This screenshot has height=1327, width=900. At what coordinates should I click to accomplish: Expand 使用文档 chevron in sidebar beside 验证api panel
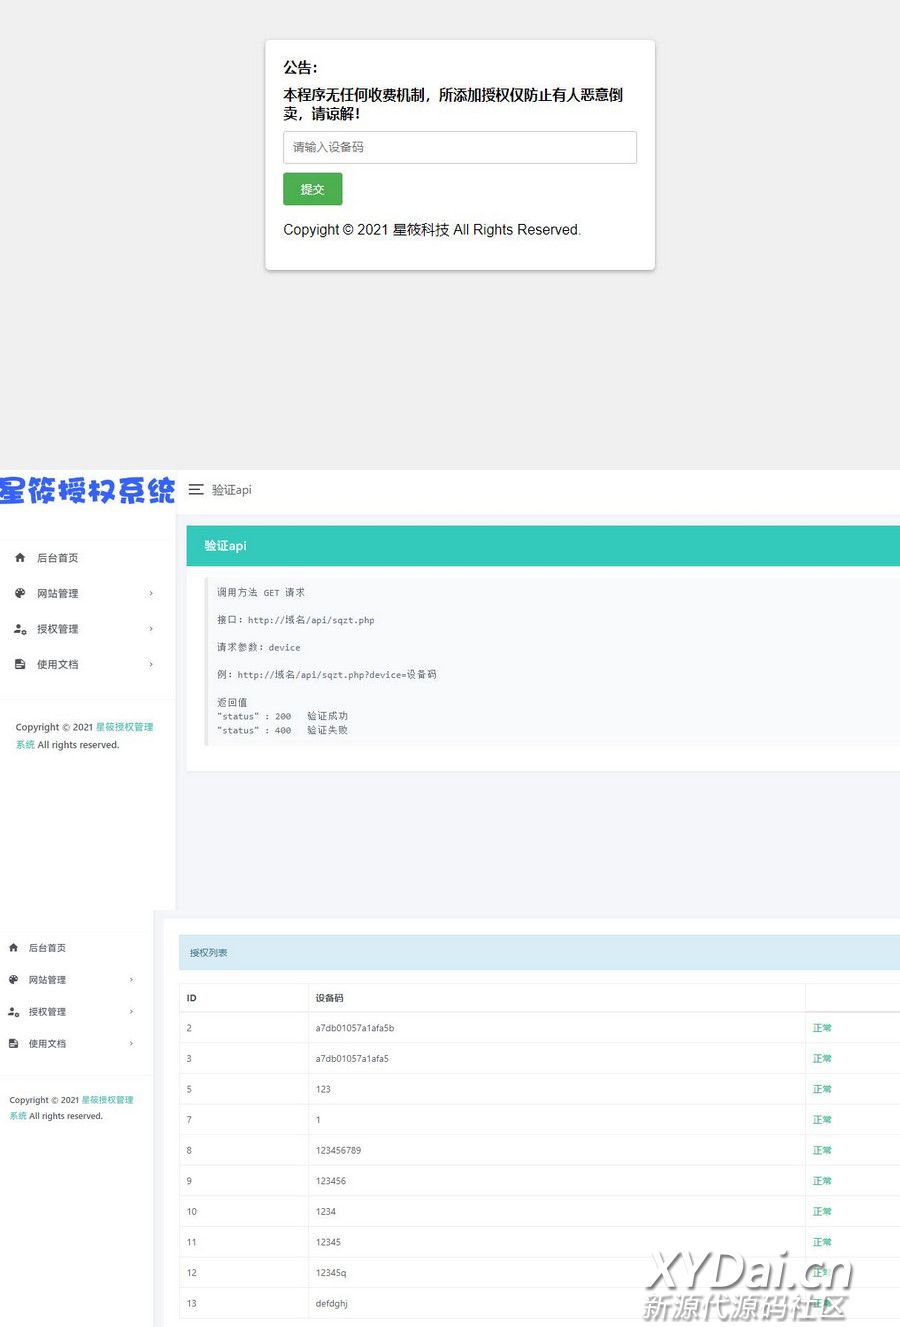coord(151,664)
